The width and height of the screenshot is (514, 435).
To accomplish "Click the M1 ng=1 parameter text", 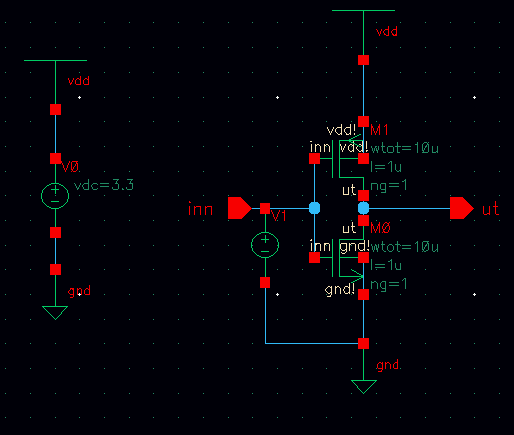I will point(389,185).
